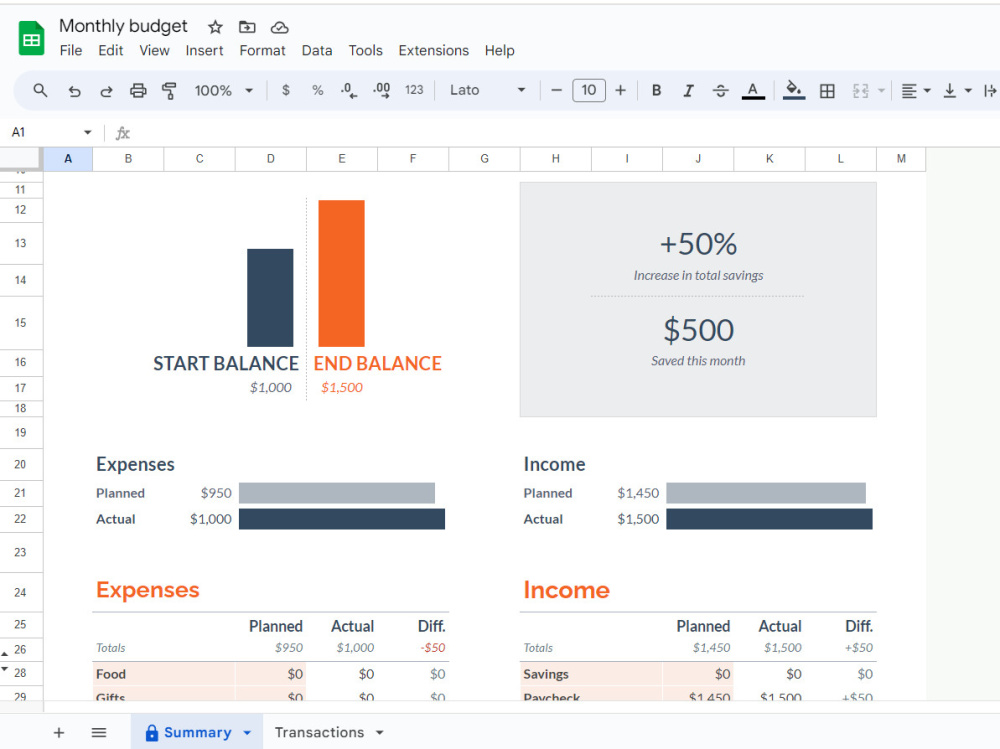Open Transactions tab dropdown arrow
Screen dimensions: 1000x749
point(379,733)
